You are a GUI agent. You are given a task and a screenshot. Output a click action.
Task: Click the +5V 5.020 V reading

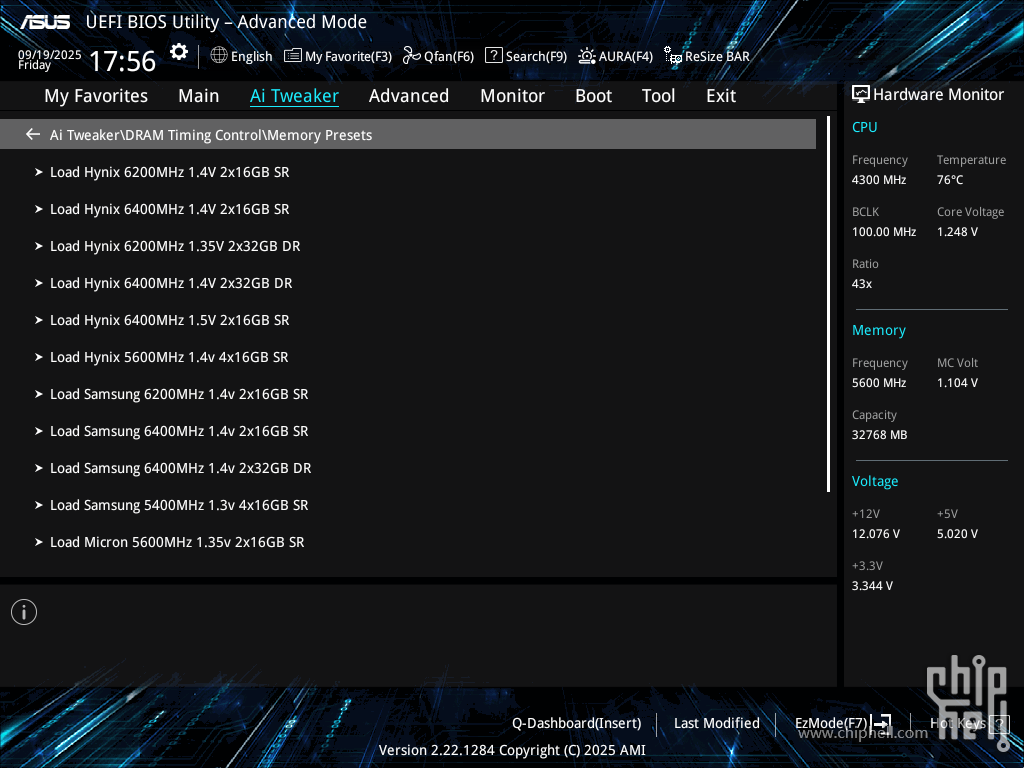[957, 534]
